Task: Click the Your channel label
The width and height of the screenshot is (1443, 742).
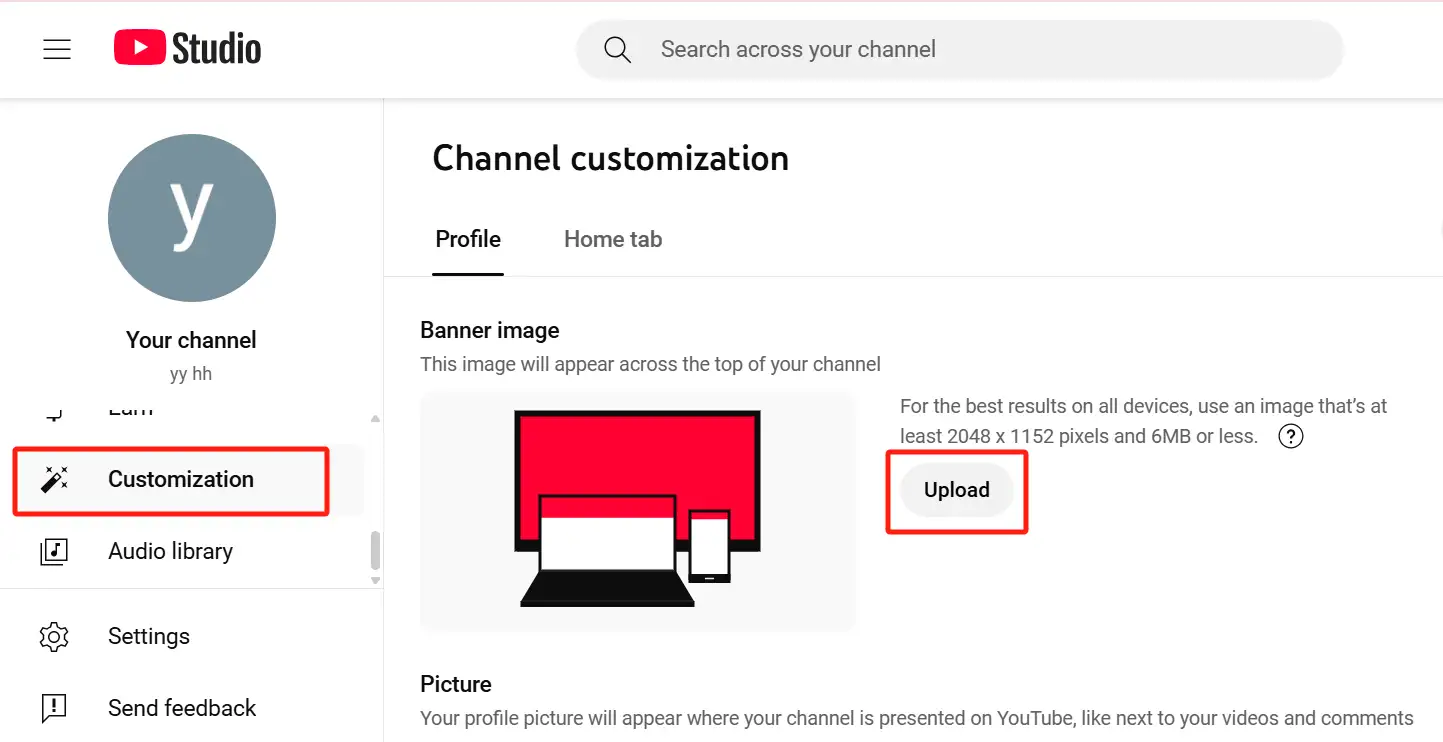Action: coord(191,340)
